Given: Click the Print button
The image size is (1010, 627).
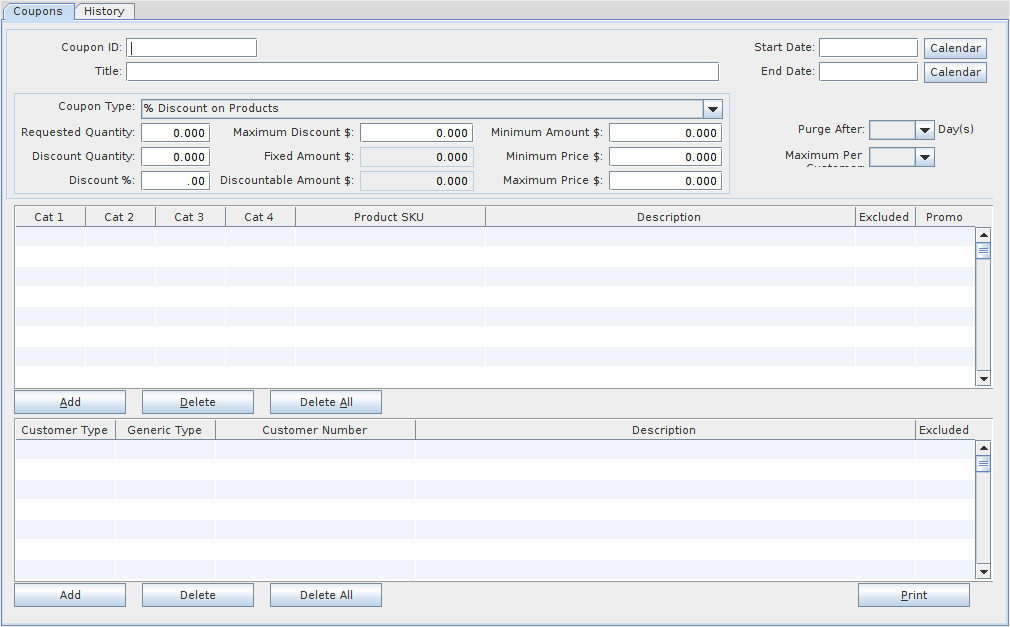Looking at the screenshot, I should (x=913, y=595).
